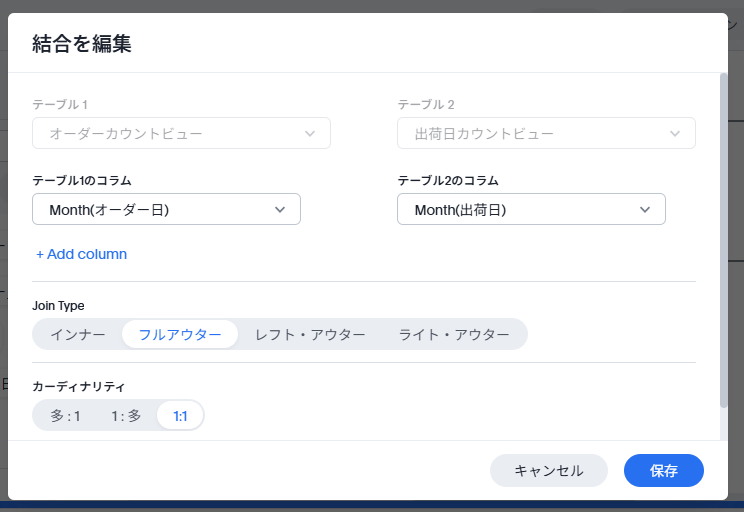
Task: Select フルアウター join type
Action: coord(180,335)
